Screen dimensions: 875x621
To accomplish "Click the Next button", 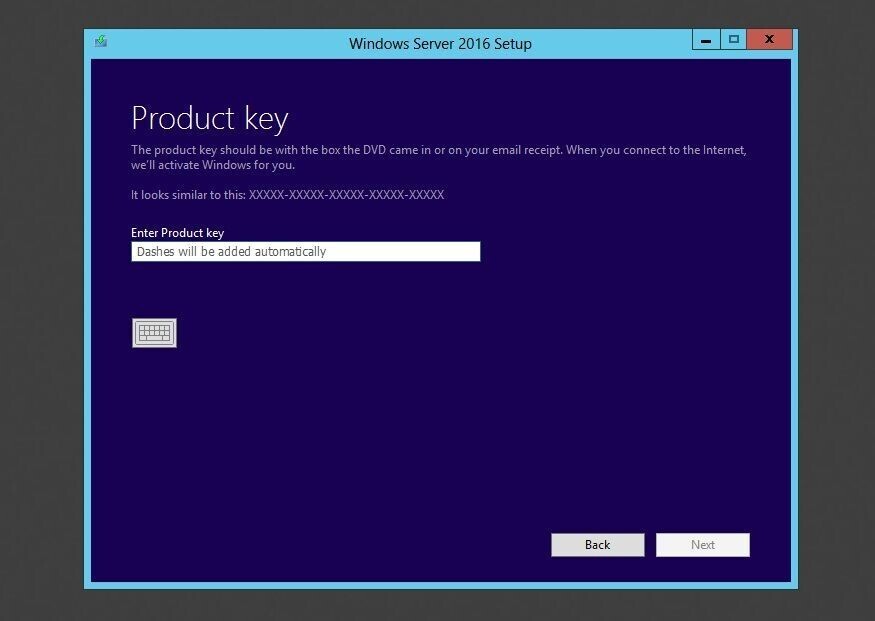I will pyautogui.click(x=703, y=545).
